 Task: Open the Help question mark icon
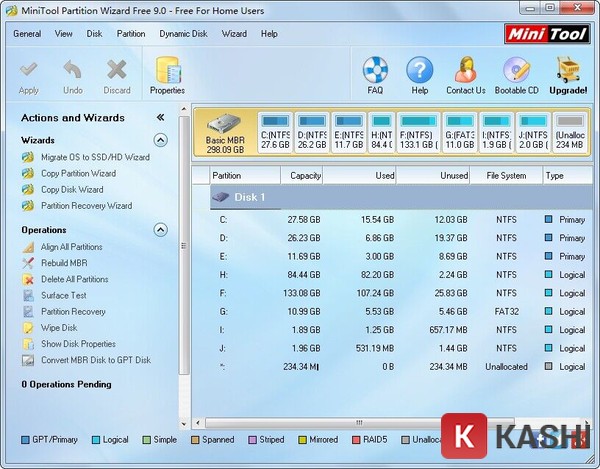click(x=419, y=70)
